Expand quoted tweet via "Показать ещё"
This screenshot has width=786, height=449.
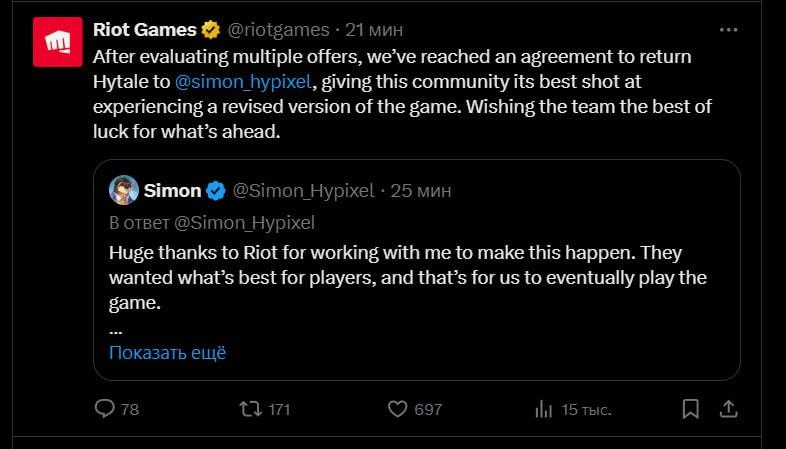tap(167, 352)
